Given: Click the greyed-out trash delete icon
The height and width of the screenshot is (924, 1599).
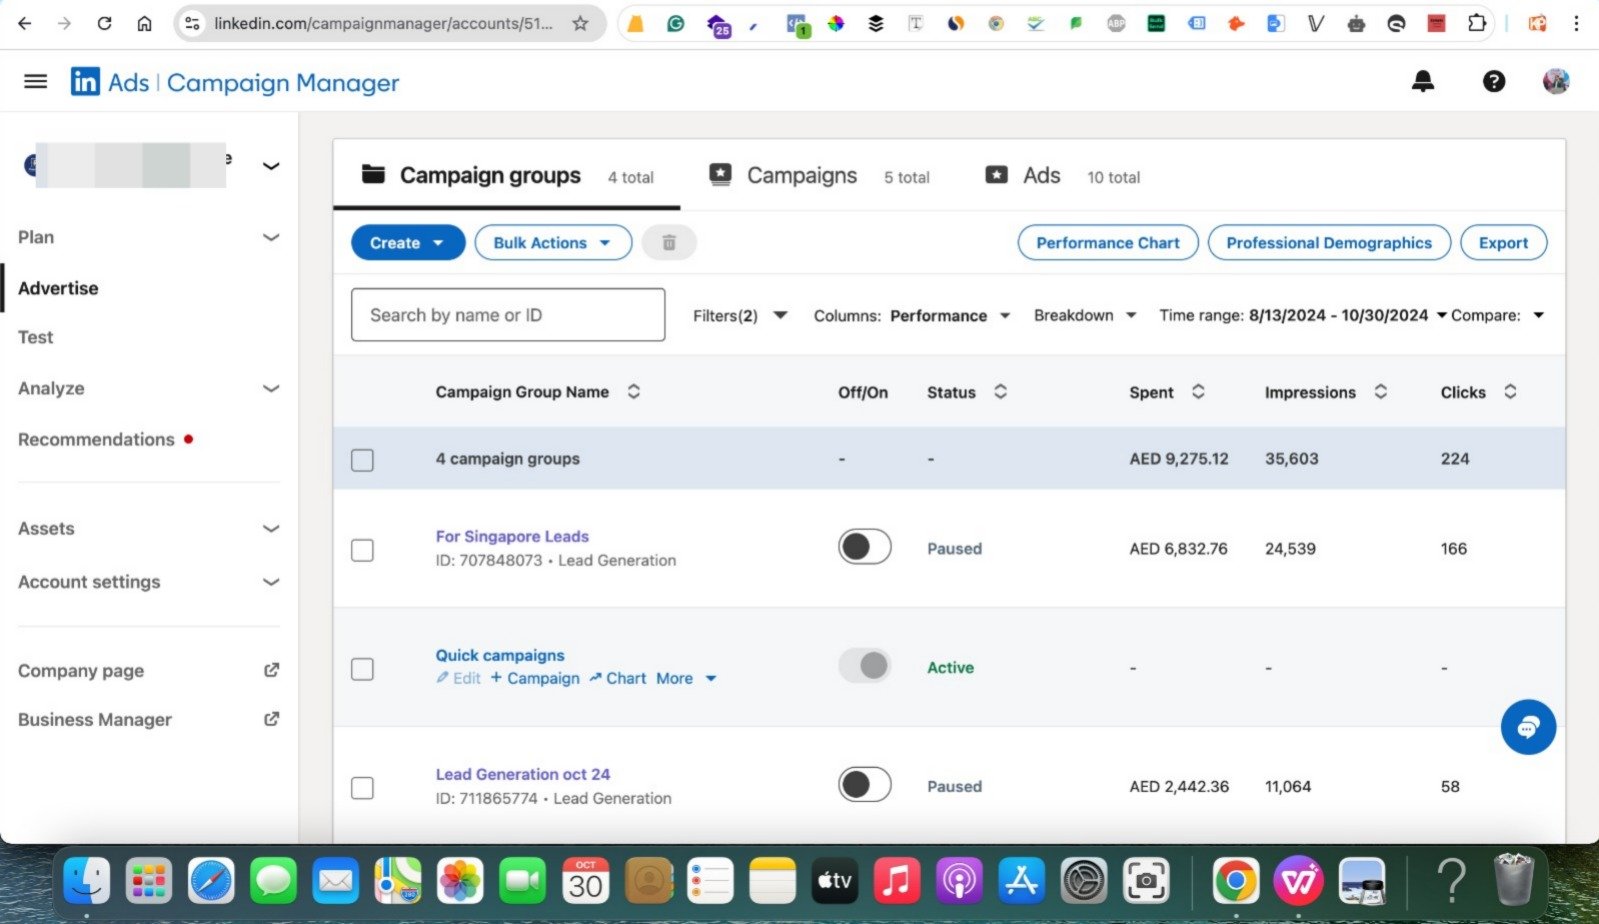Looking at the screenshot, I should coord(669,243).
